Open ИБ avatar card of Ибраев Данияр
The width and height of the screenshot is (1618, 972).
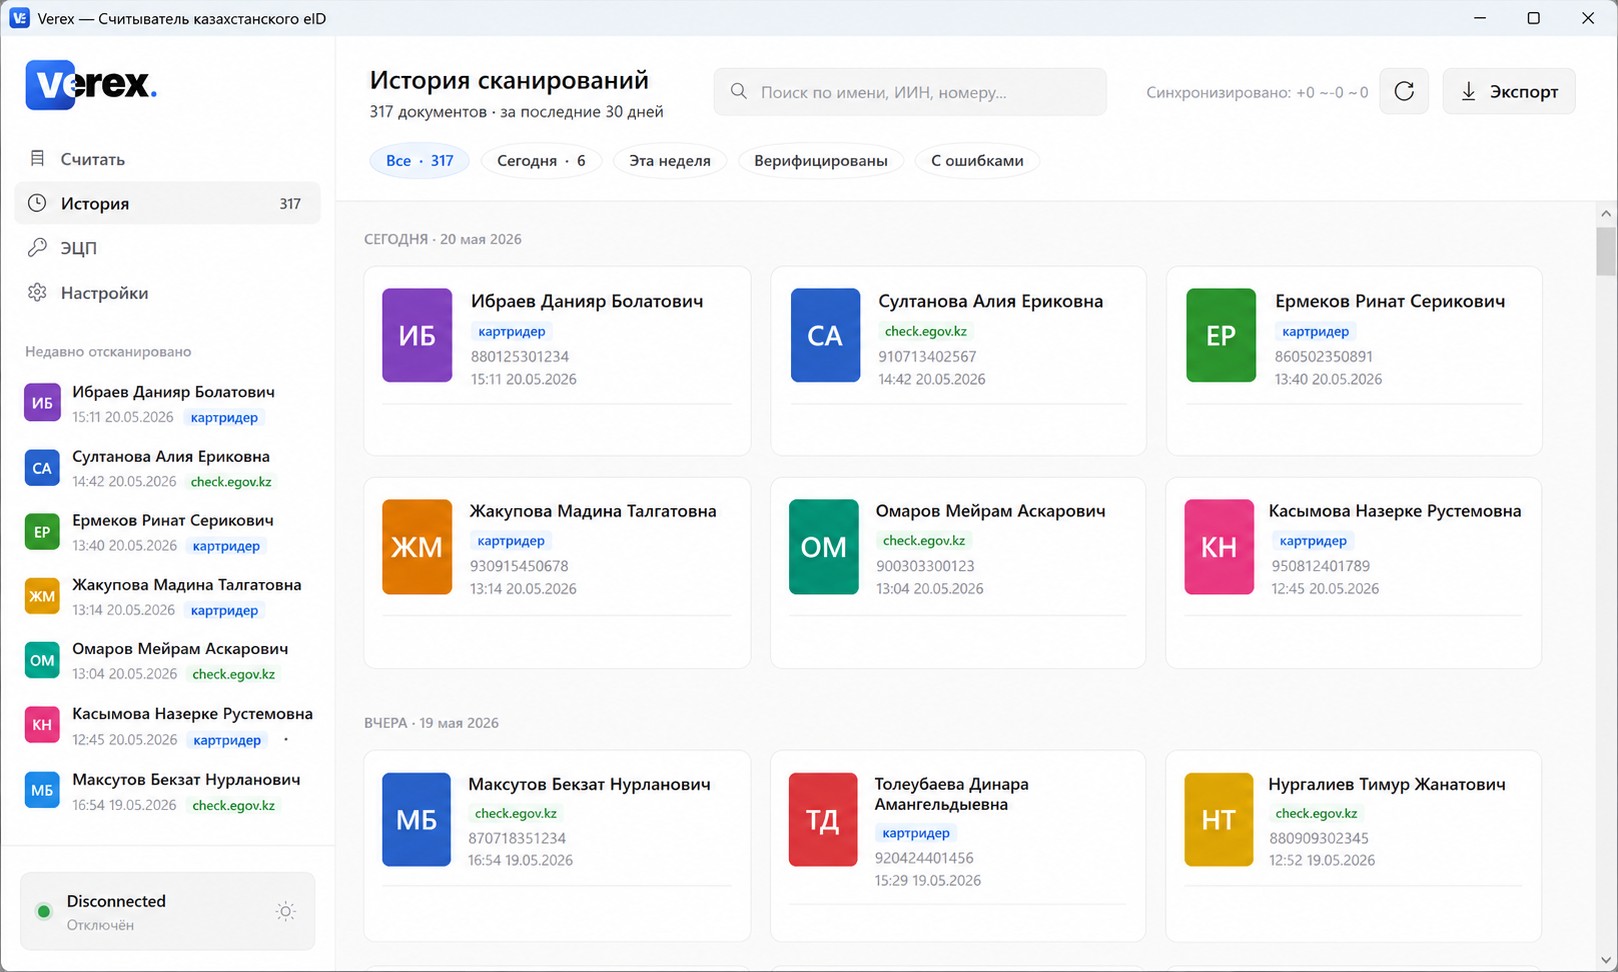tap(417, 335)
